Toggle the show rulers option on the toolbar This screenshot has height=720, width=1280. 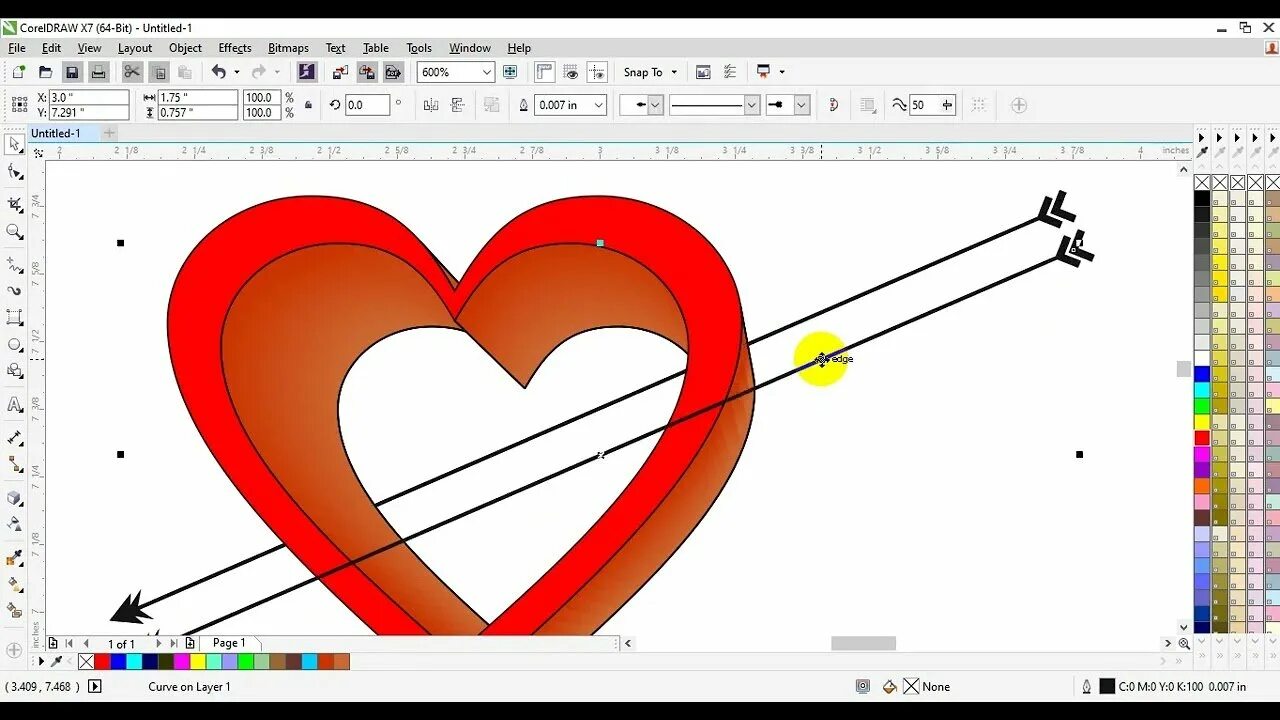[544, 71]
